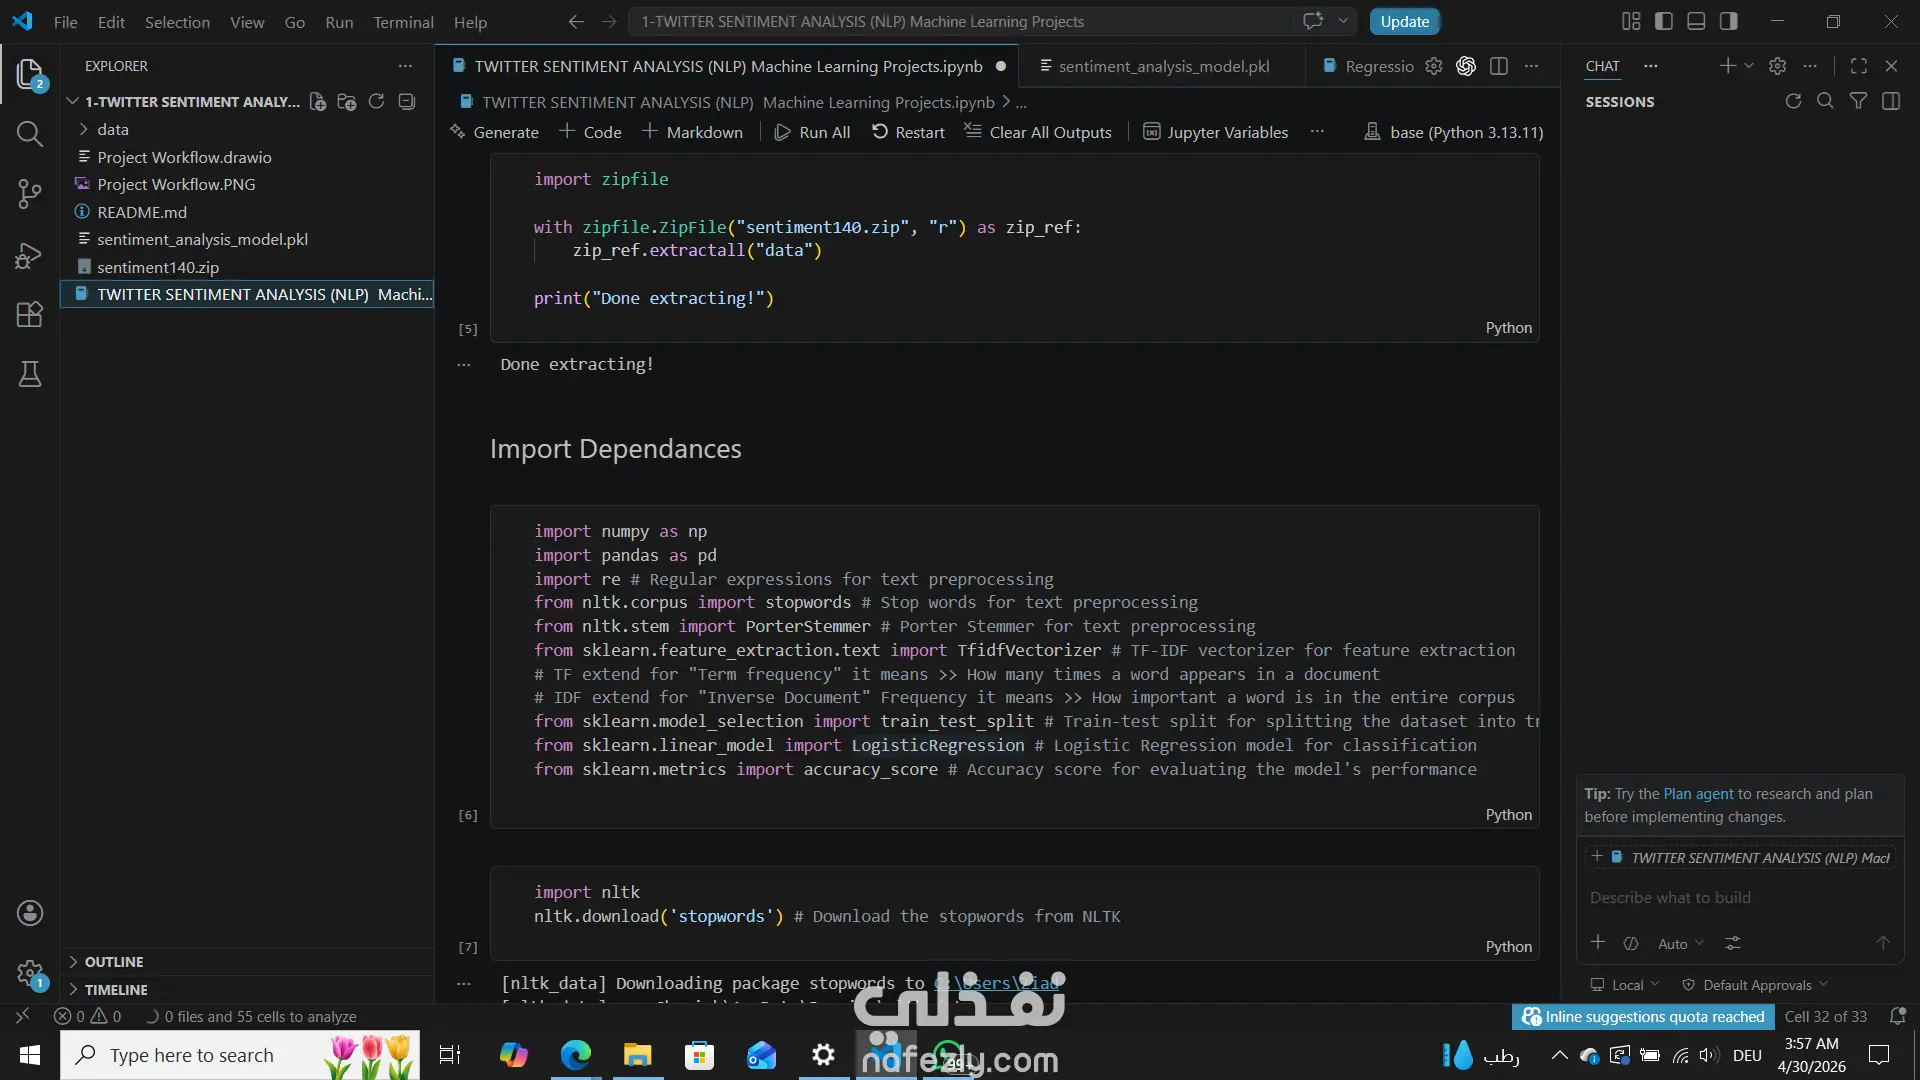This screenshot has height=1080, width=1920.
Task: Restart the notebook kernel
Action: coord(908,132)
